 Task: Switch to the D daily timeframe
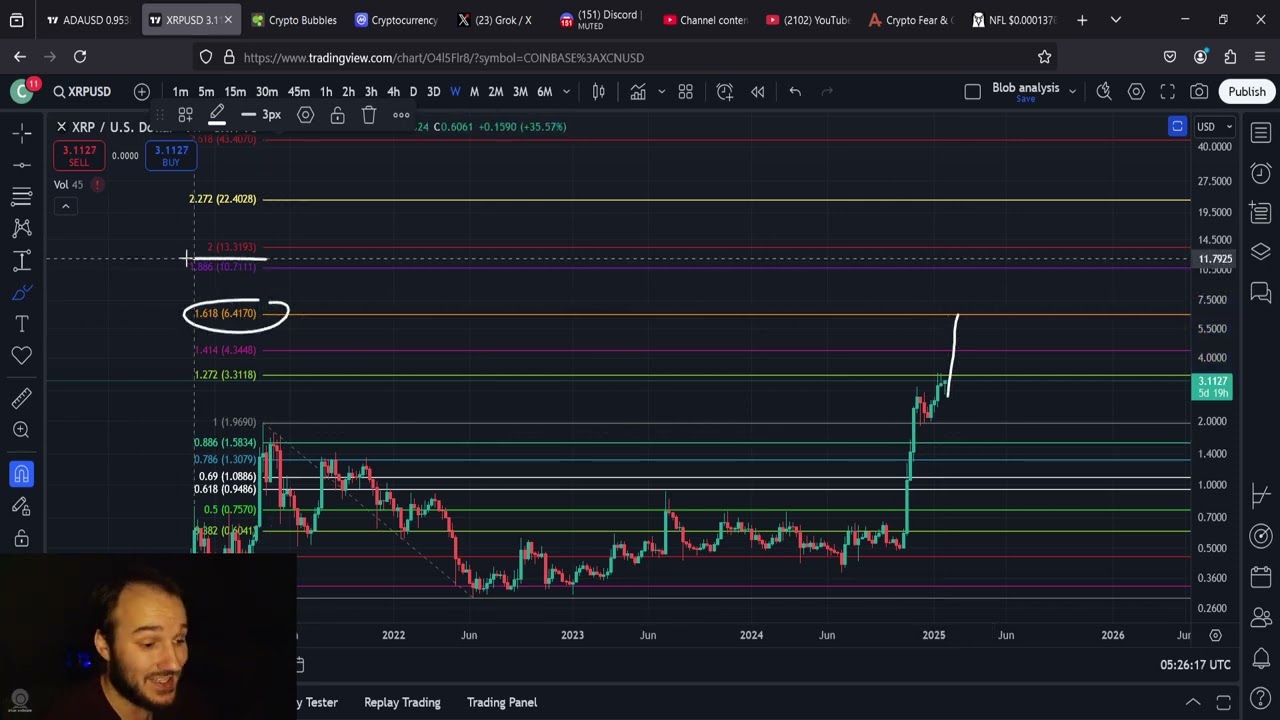tap(413, 92)
